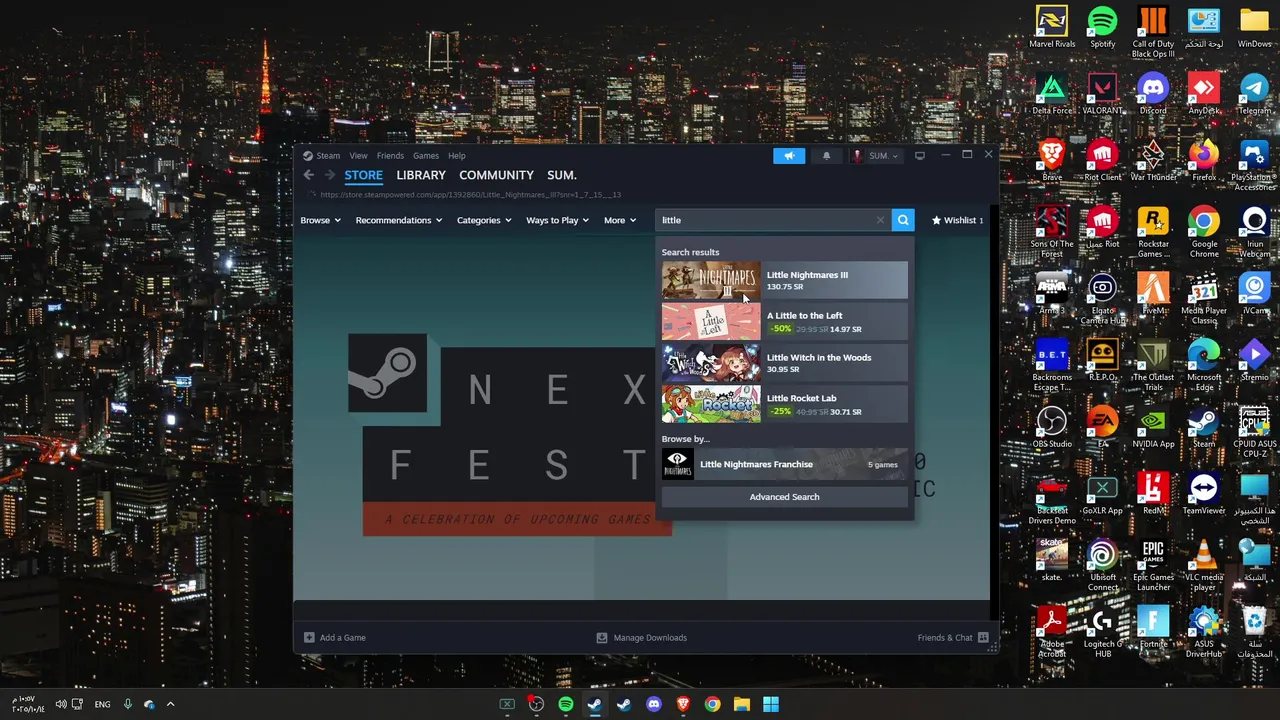1280x720 pixels.
Task: Select the Steam desktop shortcut icon
Action: click(x=1204, y=427)
